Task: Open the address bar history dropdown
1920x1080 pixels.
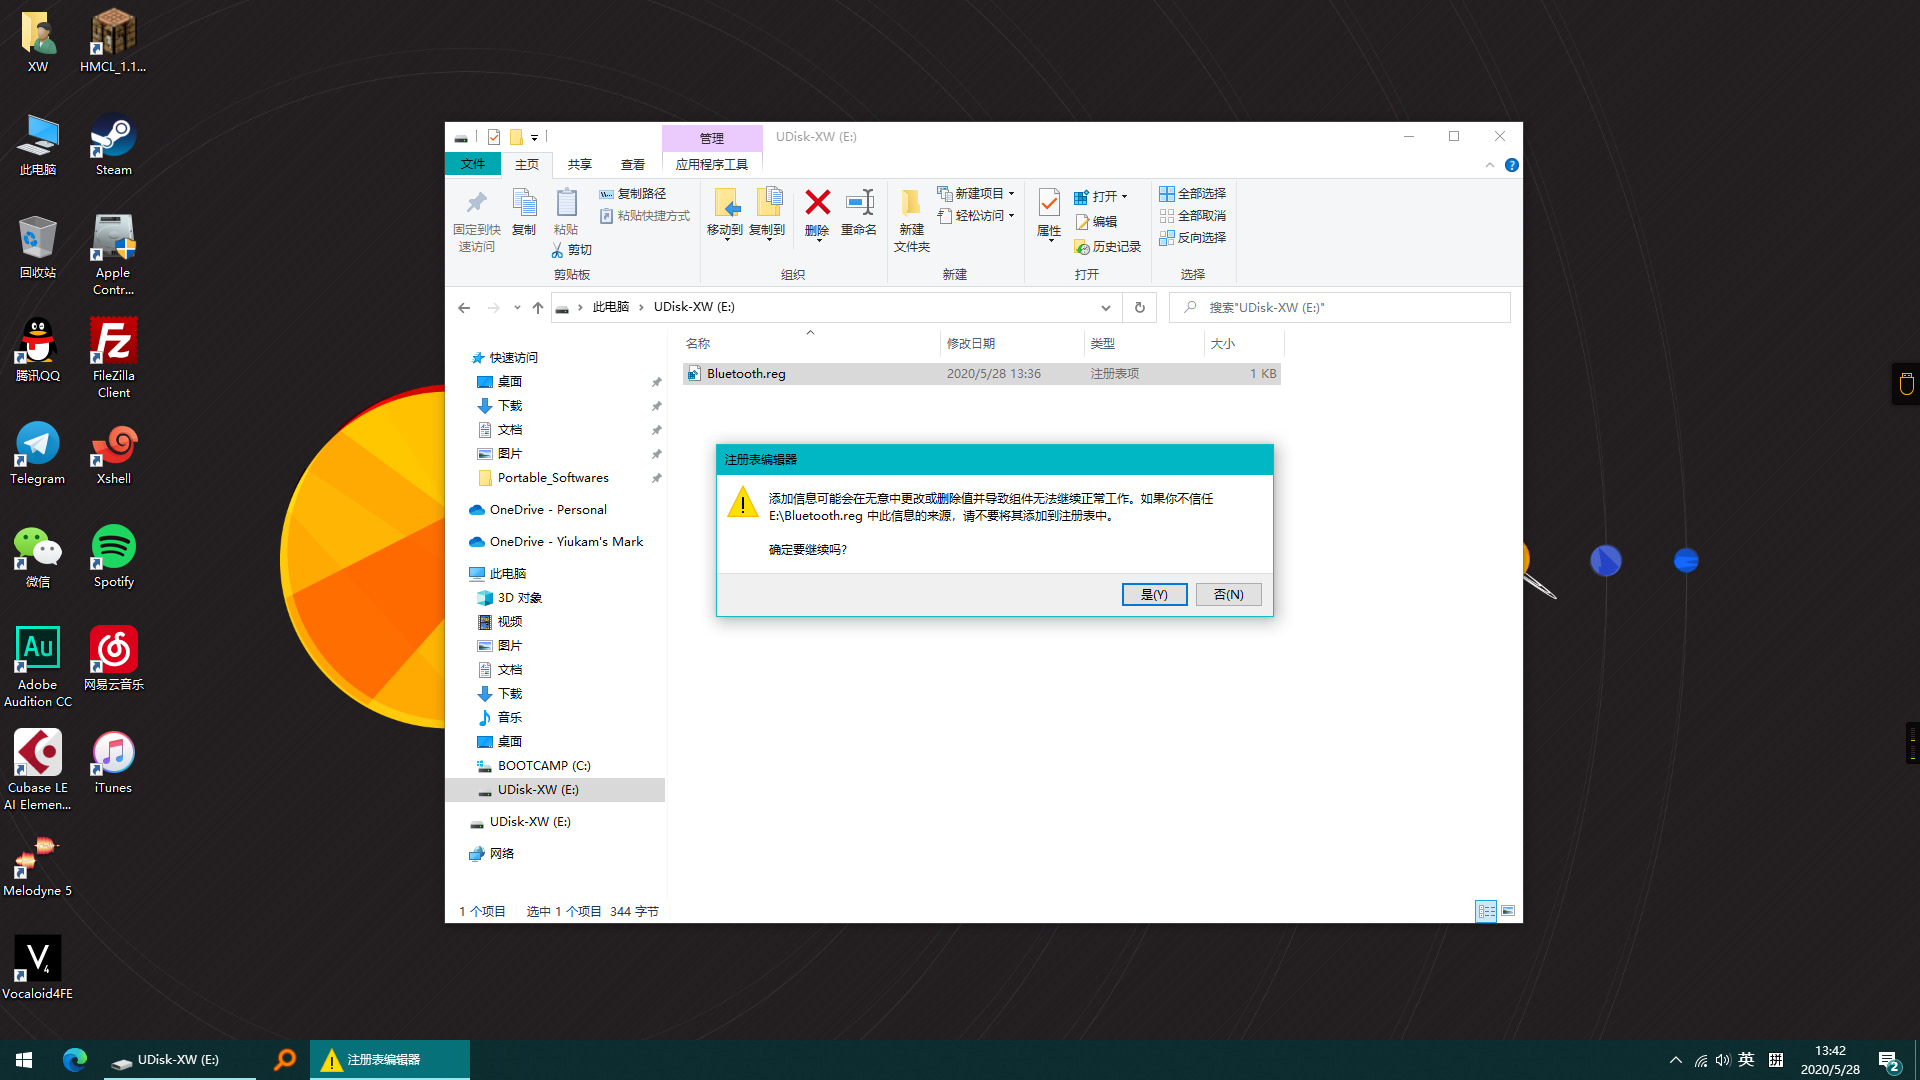Action: tap(1105, 307)
